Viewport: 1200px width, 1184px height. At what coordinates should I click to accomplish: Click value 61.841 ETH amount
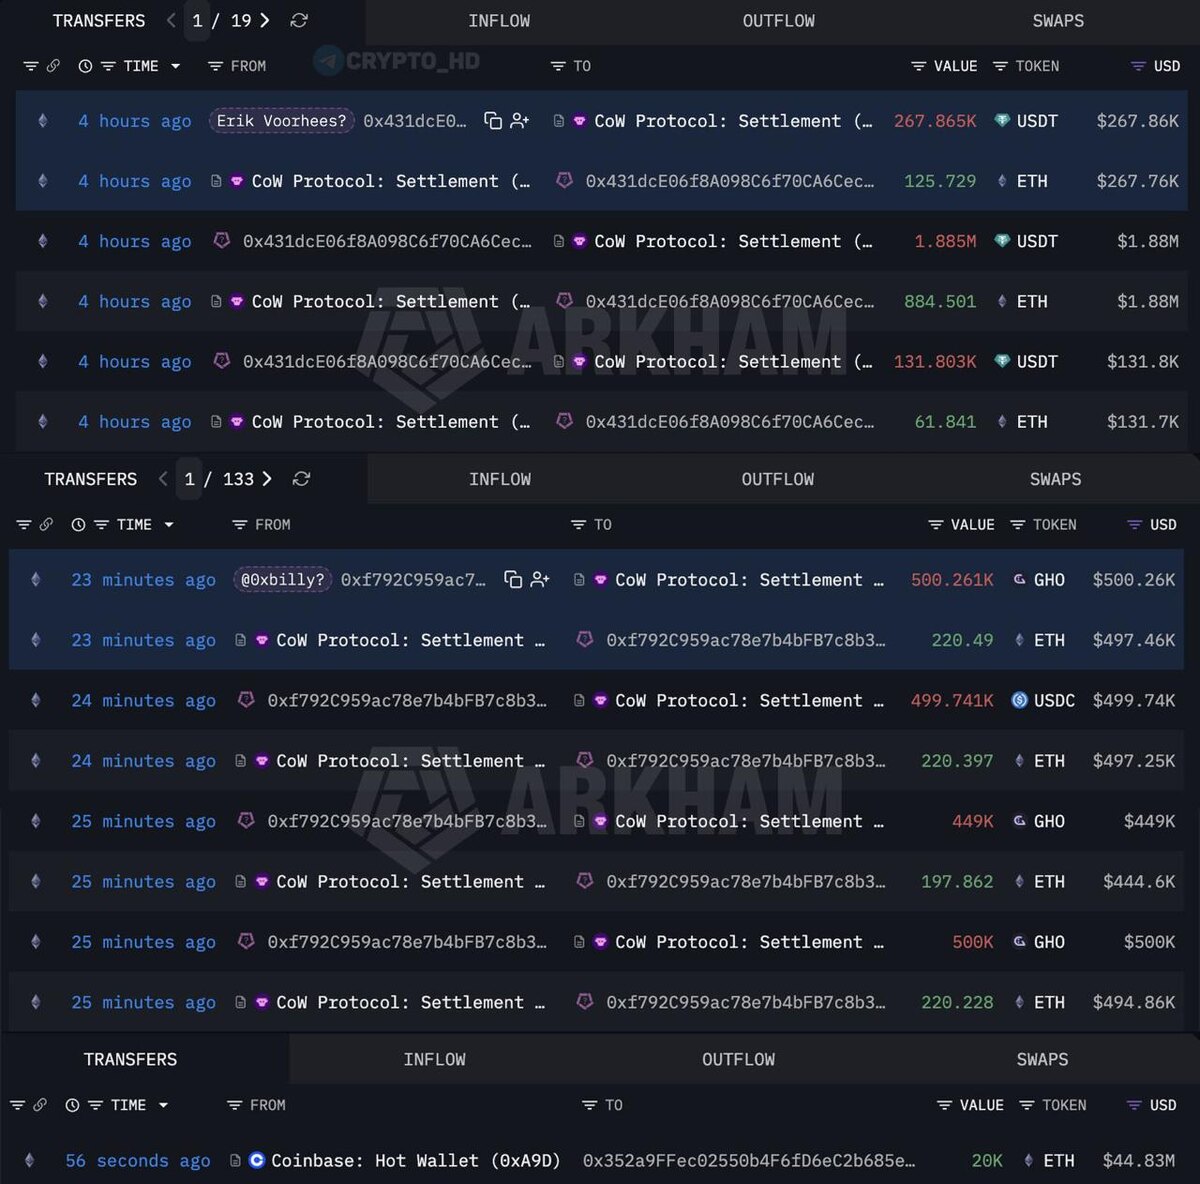(945, 422)
